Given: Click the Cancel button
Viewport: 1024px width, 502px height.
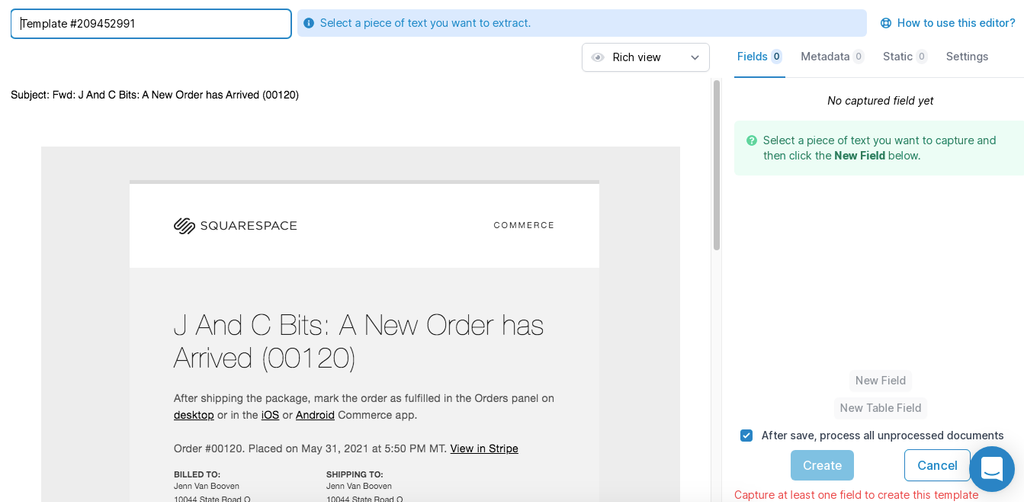Looking at the screenshot, I should [937, 465].
